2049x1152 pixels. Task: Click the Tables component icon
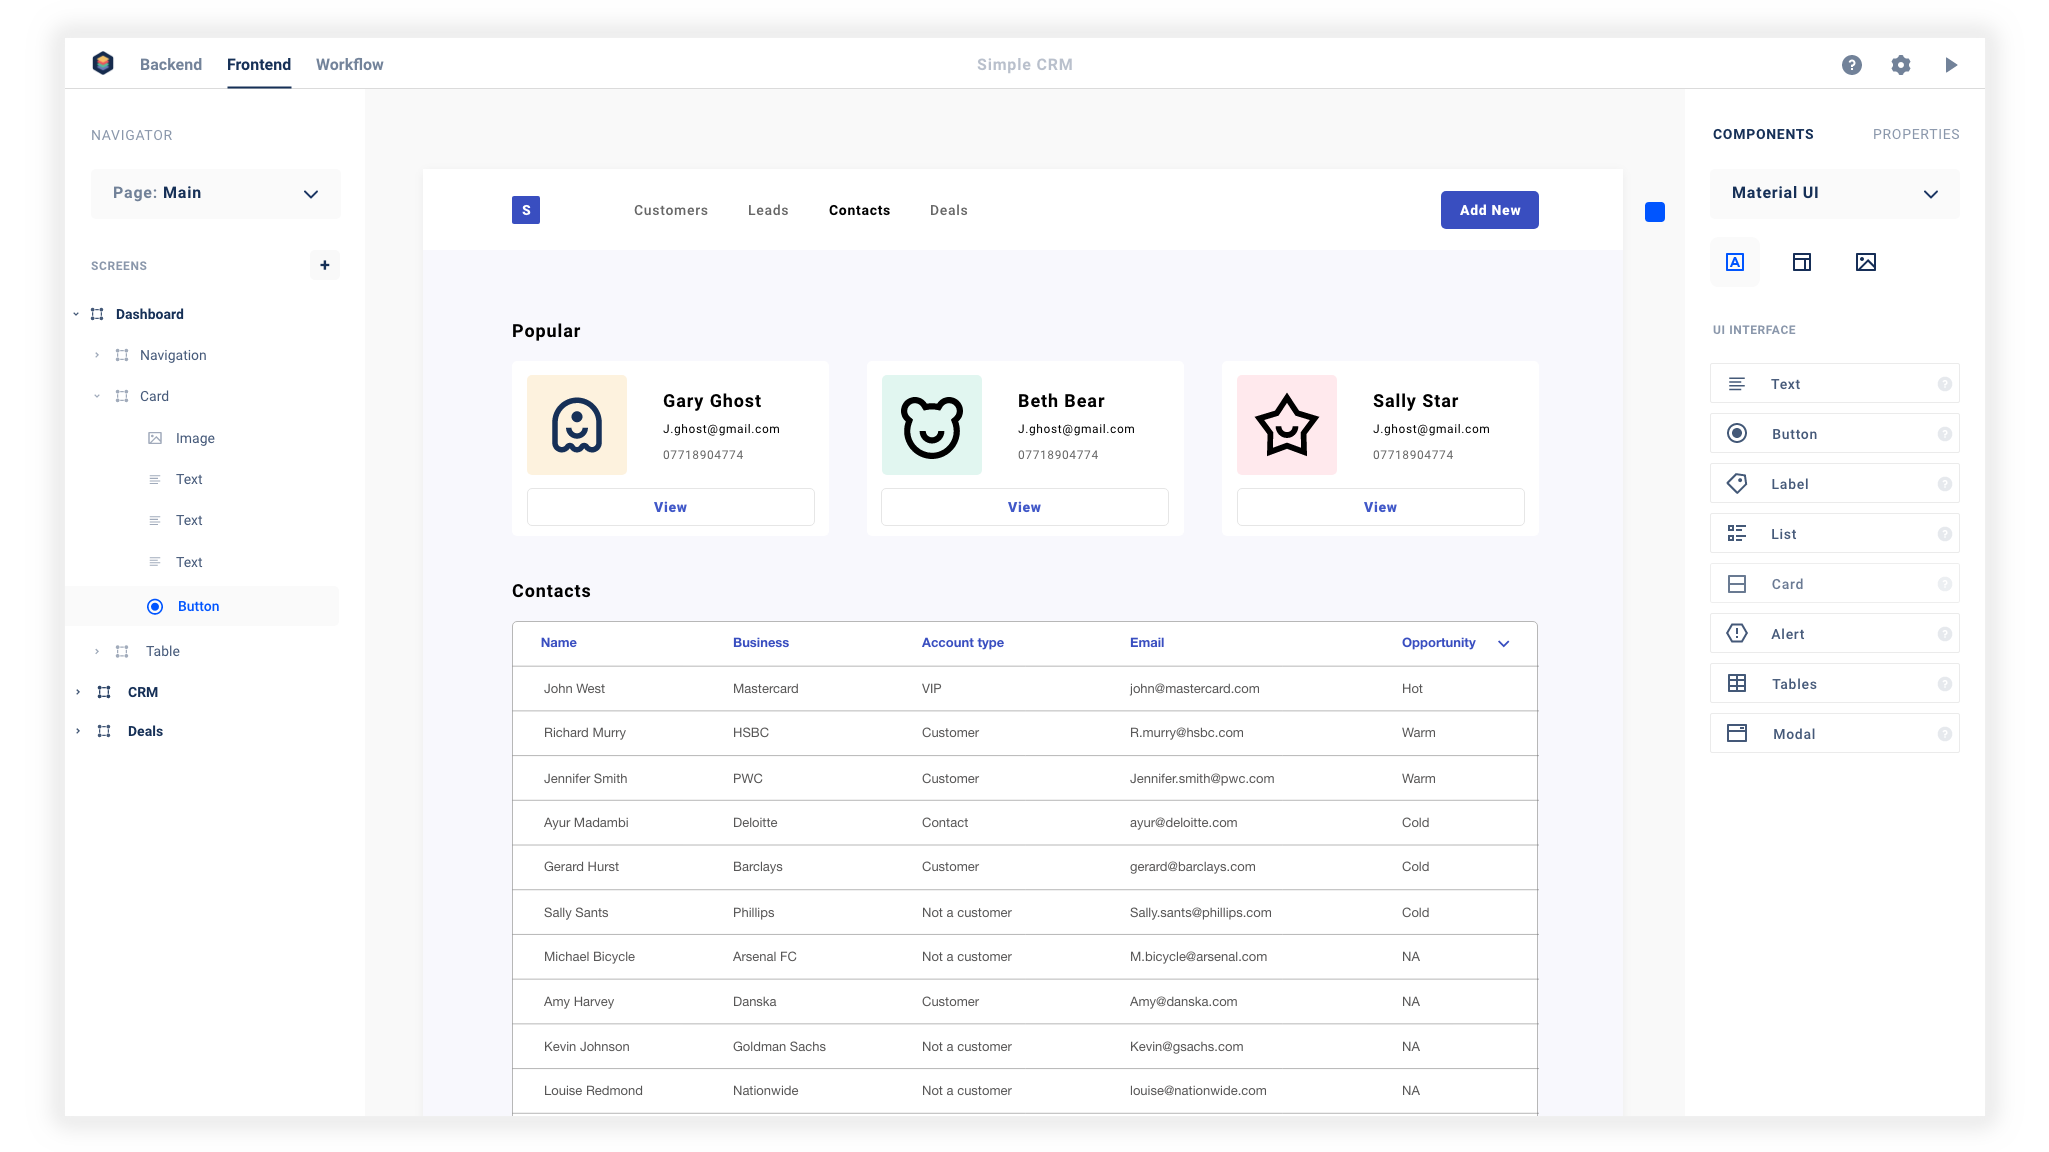(x=1737, y=683)
